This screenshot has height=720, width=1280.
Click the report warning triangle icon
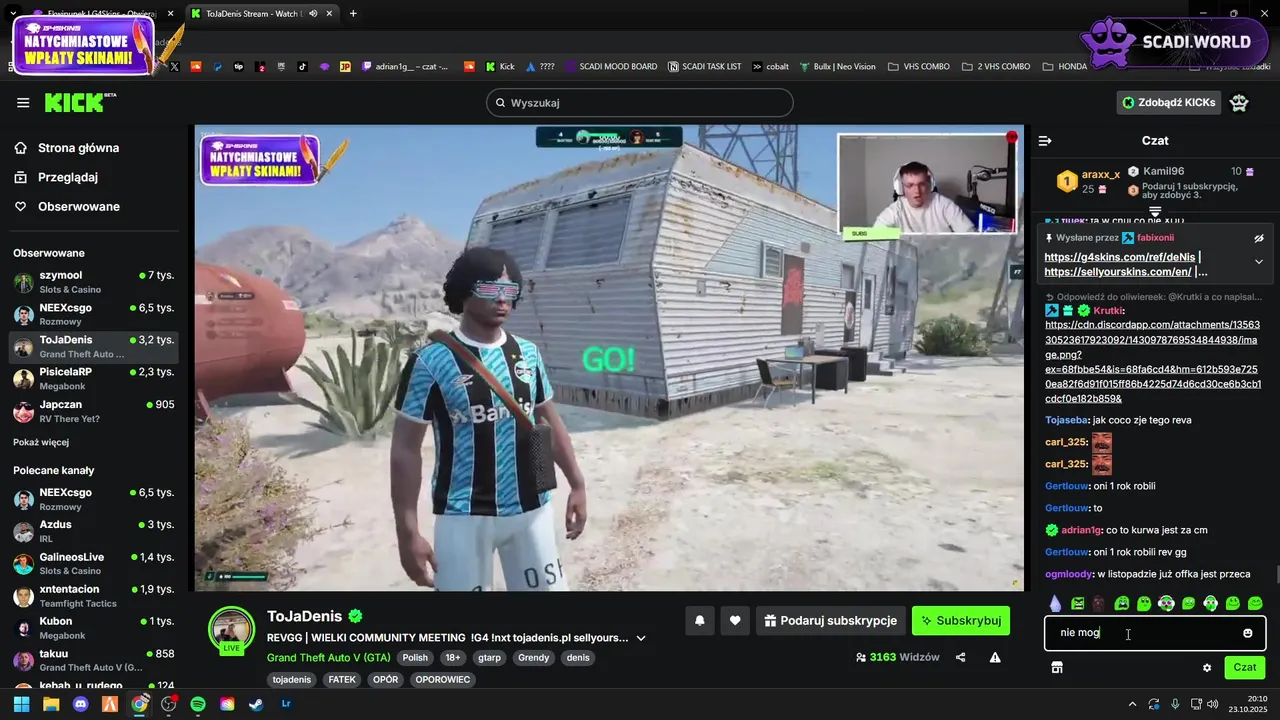(995, 657)
